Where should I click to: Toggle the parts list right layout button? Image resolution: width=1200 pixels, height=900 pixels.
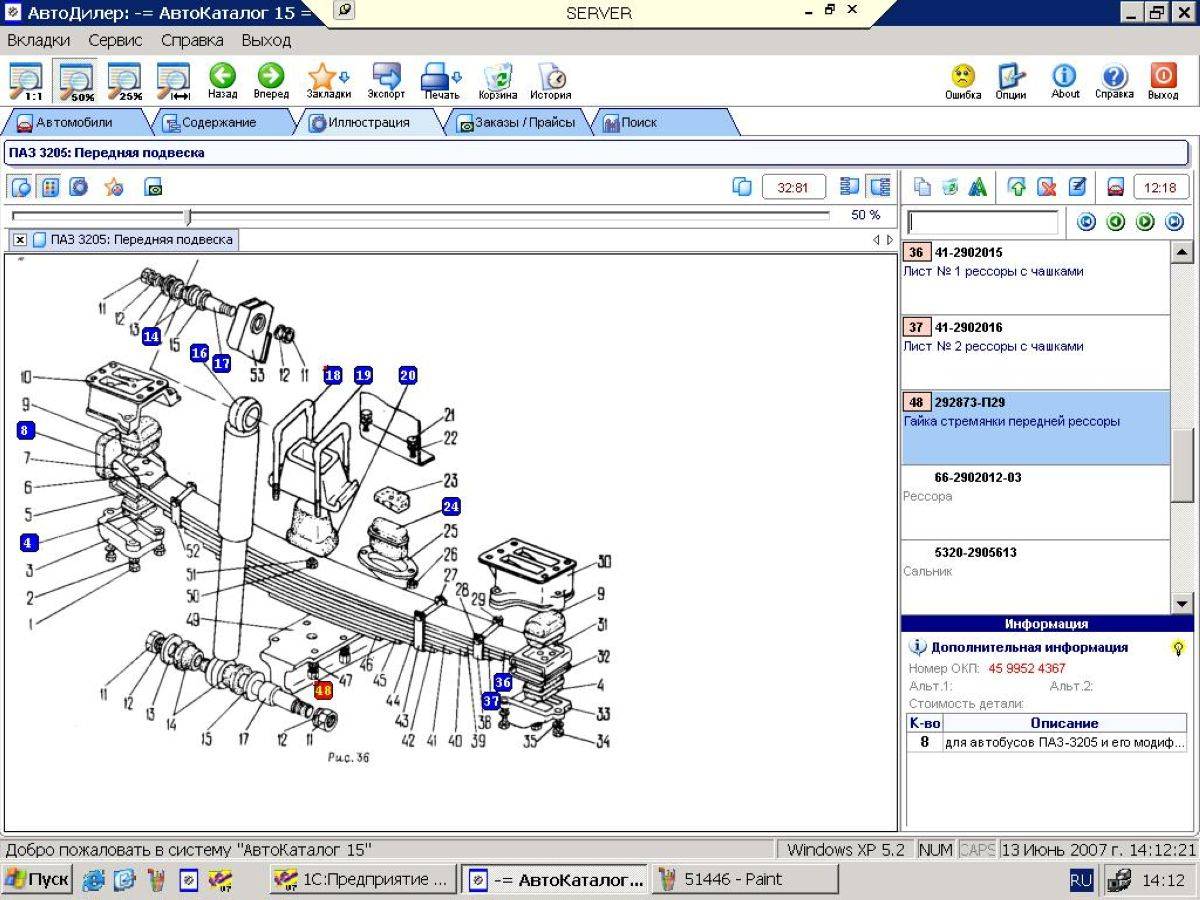(x=879, y=187)
